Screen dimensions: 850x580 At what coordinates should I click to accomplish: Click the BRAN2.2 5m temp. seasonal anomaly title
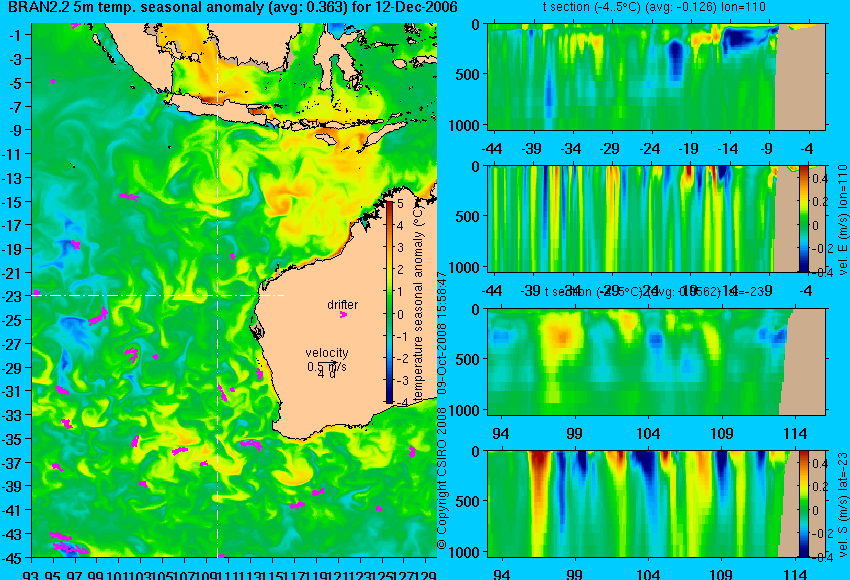click(233, 8)
